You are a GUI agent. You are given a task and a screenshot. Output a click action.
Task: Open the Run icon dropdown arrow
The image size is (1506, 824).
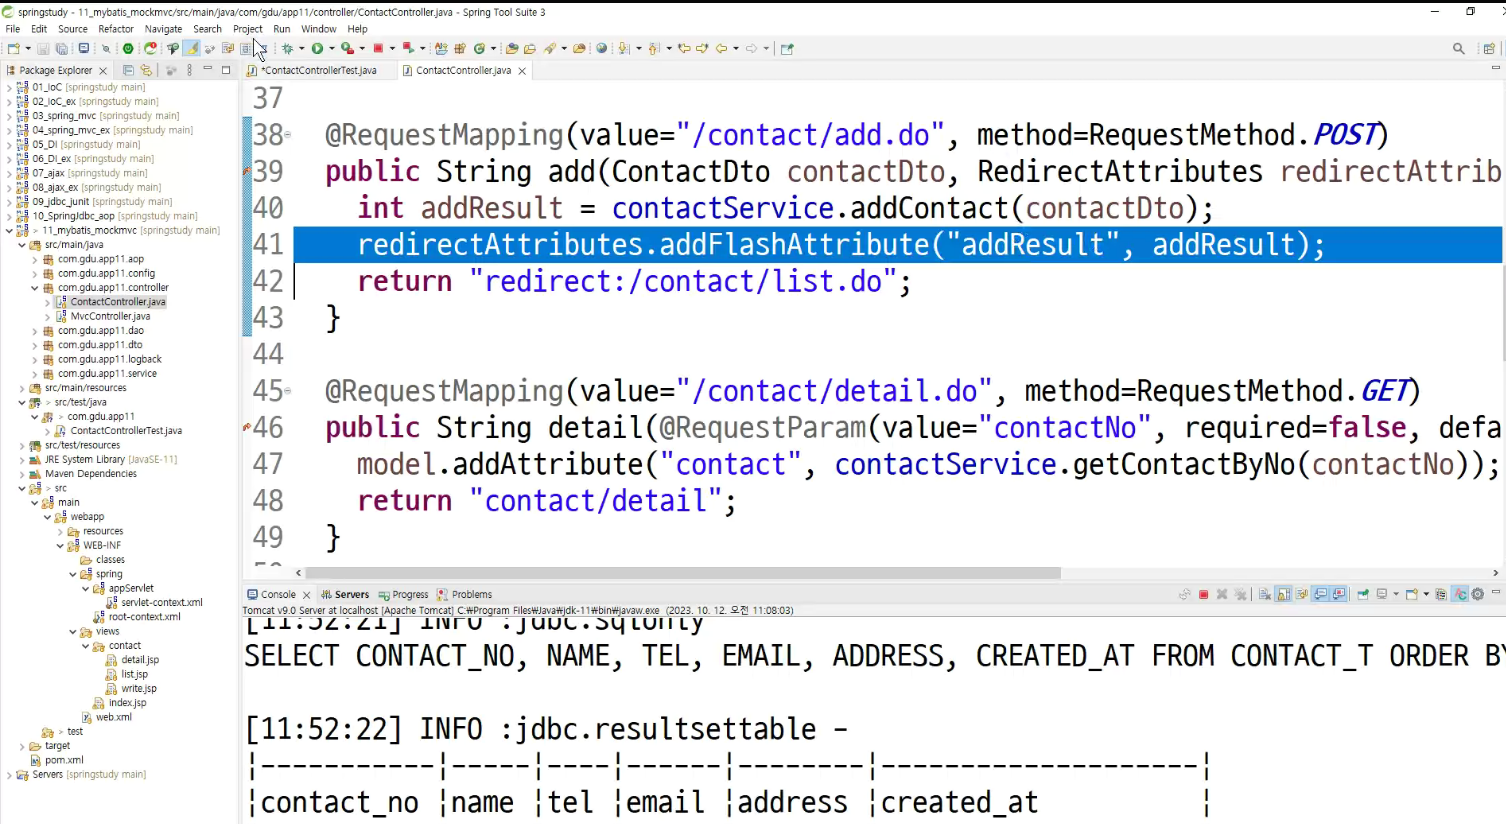coord(332,48)
